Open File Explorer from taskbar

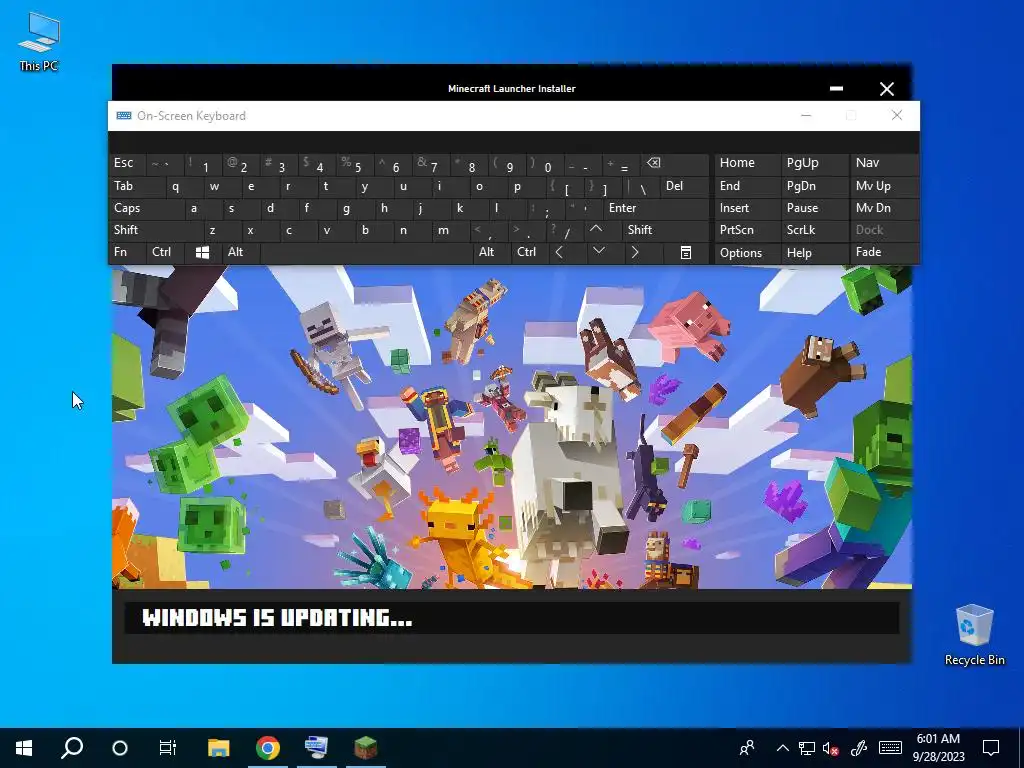pos(218,748)
